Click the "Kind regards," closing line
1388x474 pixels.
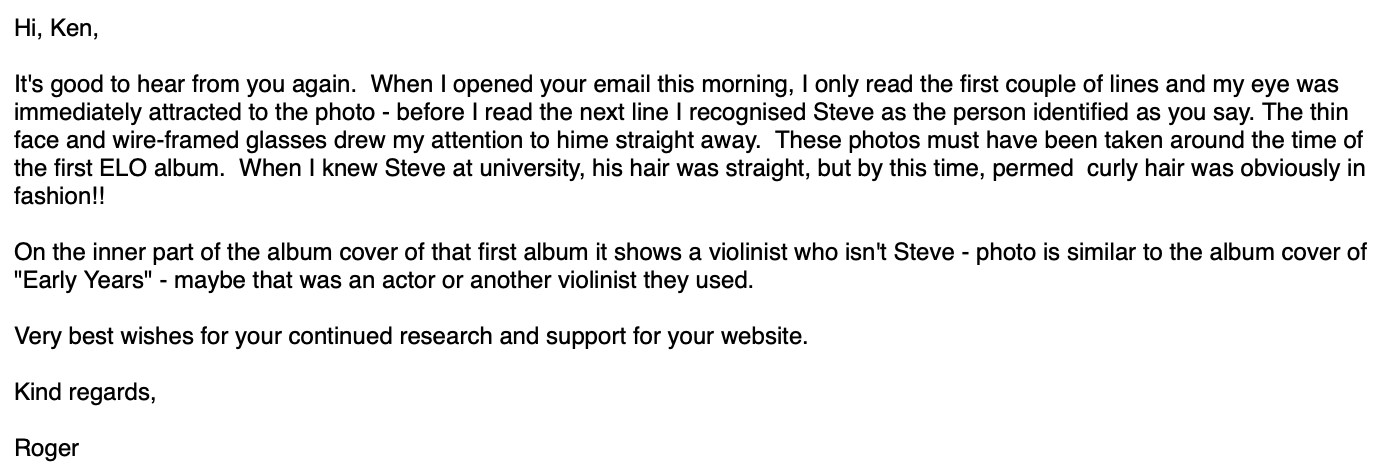tap(85, 392)
